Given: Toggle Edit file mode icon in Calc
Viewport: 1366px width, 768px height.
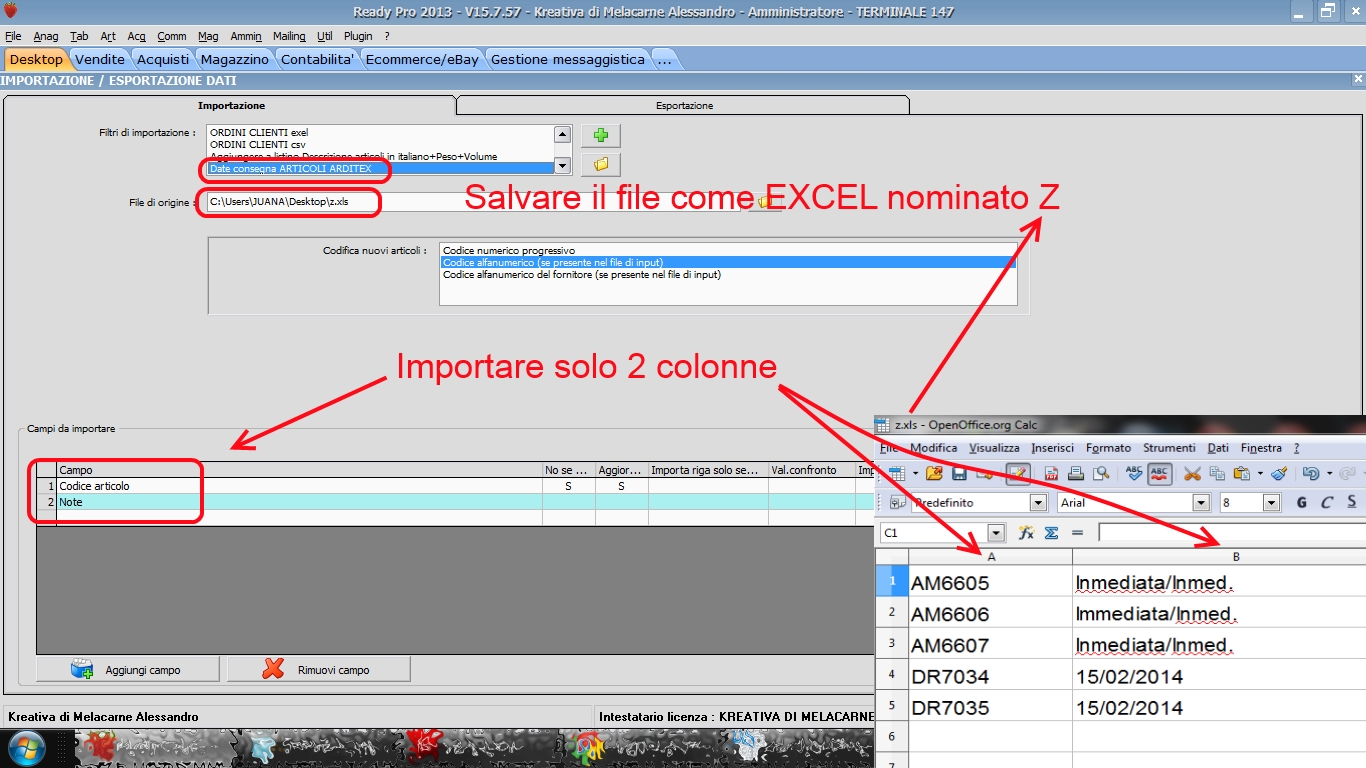Looking at the screenshot, I should point(1018,474).
